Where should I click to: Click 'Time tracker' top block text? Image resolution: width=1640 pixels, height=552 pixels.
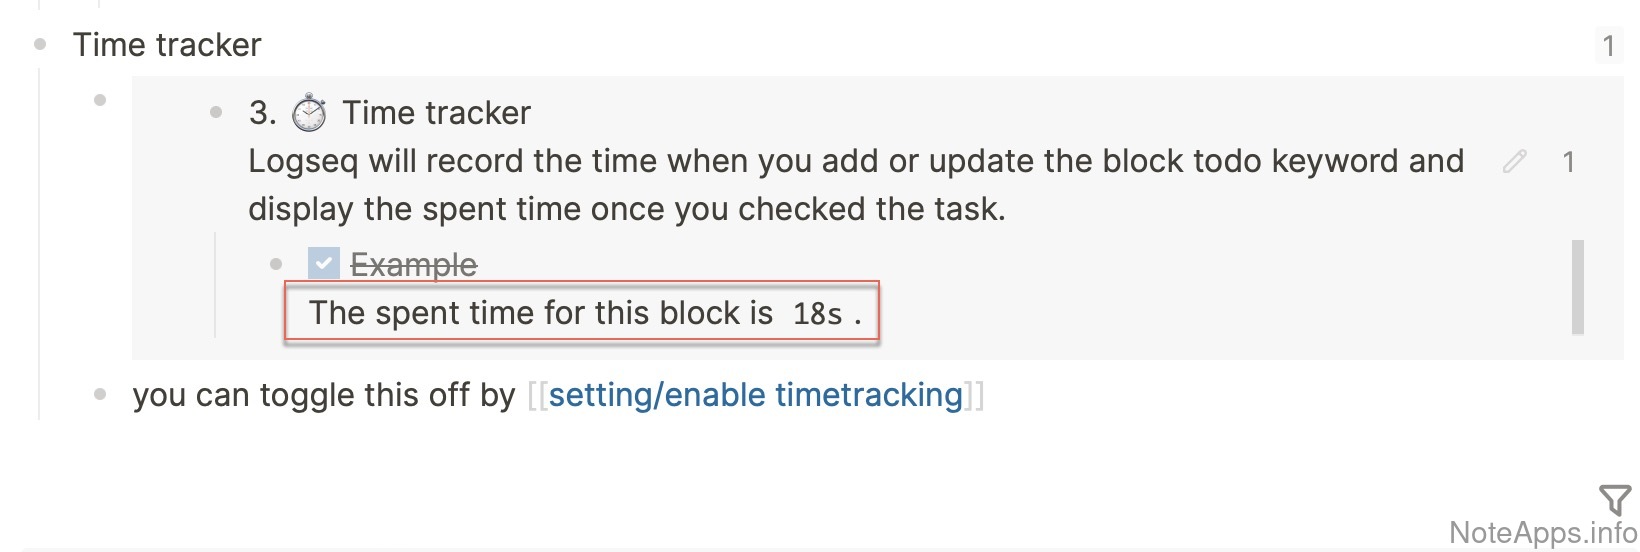click(x=167, y=45)
